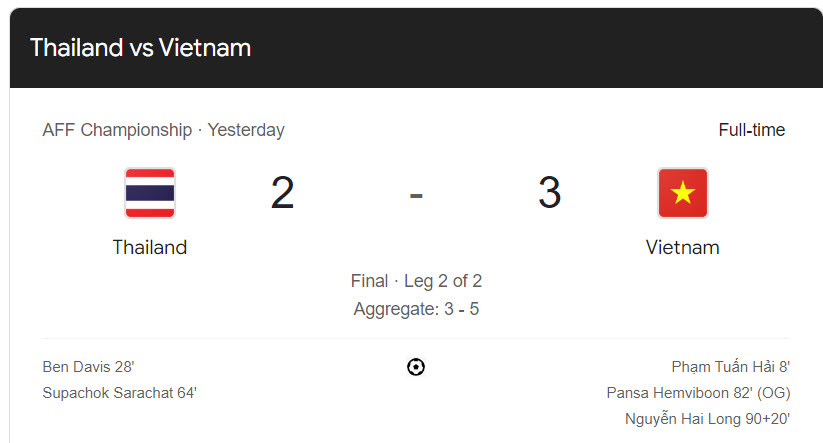Select goal scorer Ben Davis 28'
Image resolution: width=823 pixels, height=443 pixels.
(88, 367)
